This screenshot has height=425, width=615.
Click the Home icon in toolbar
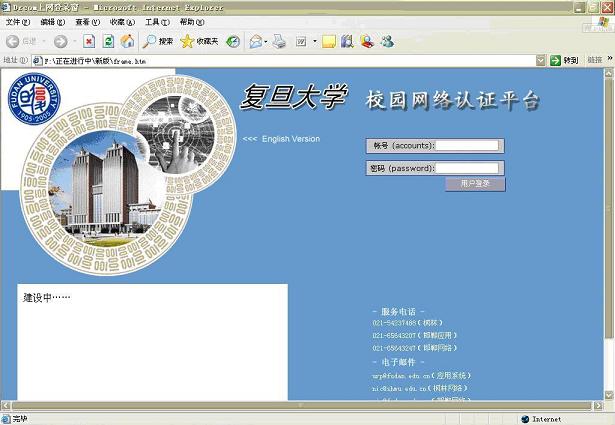point(127,41)
